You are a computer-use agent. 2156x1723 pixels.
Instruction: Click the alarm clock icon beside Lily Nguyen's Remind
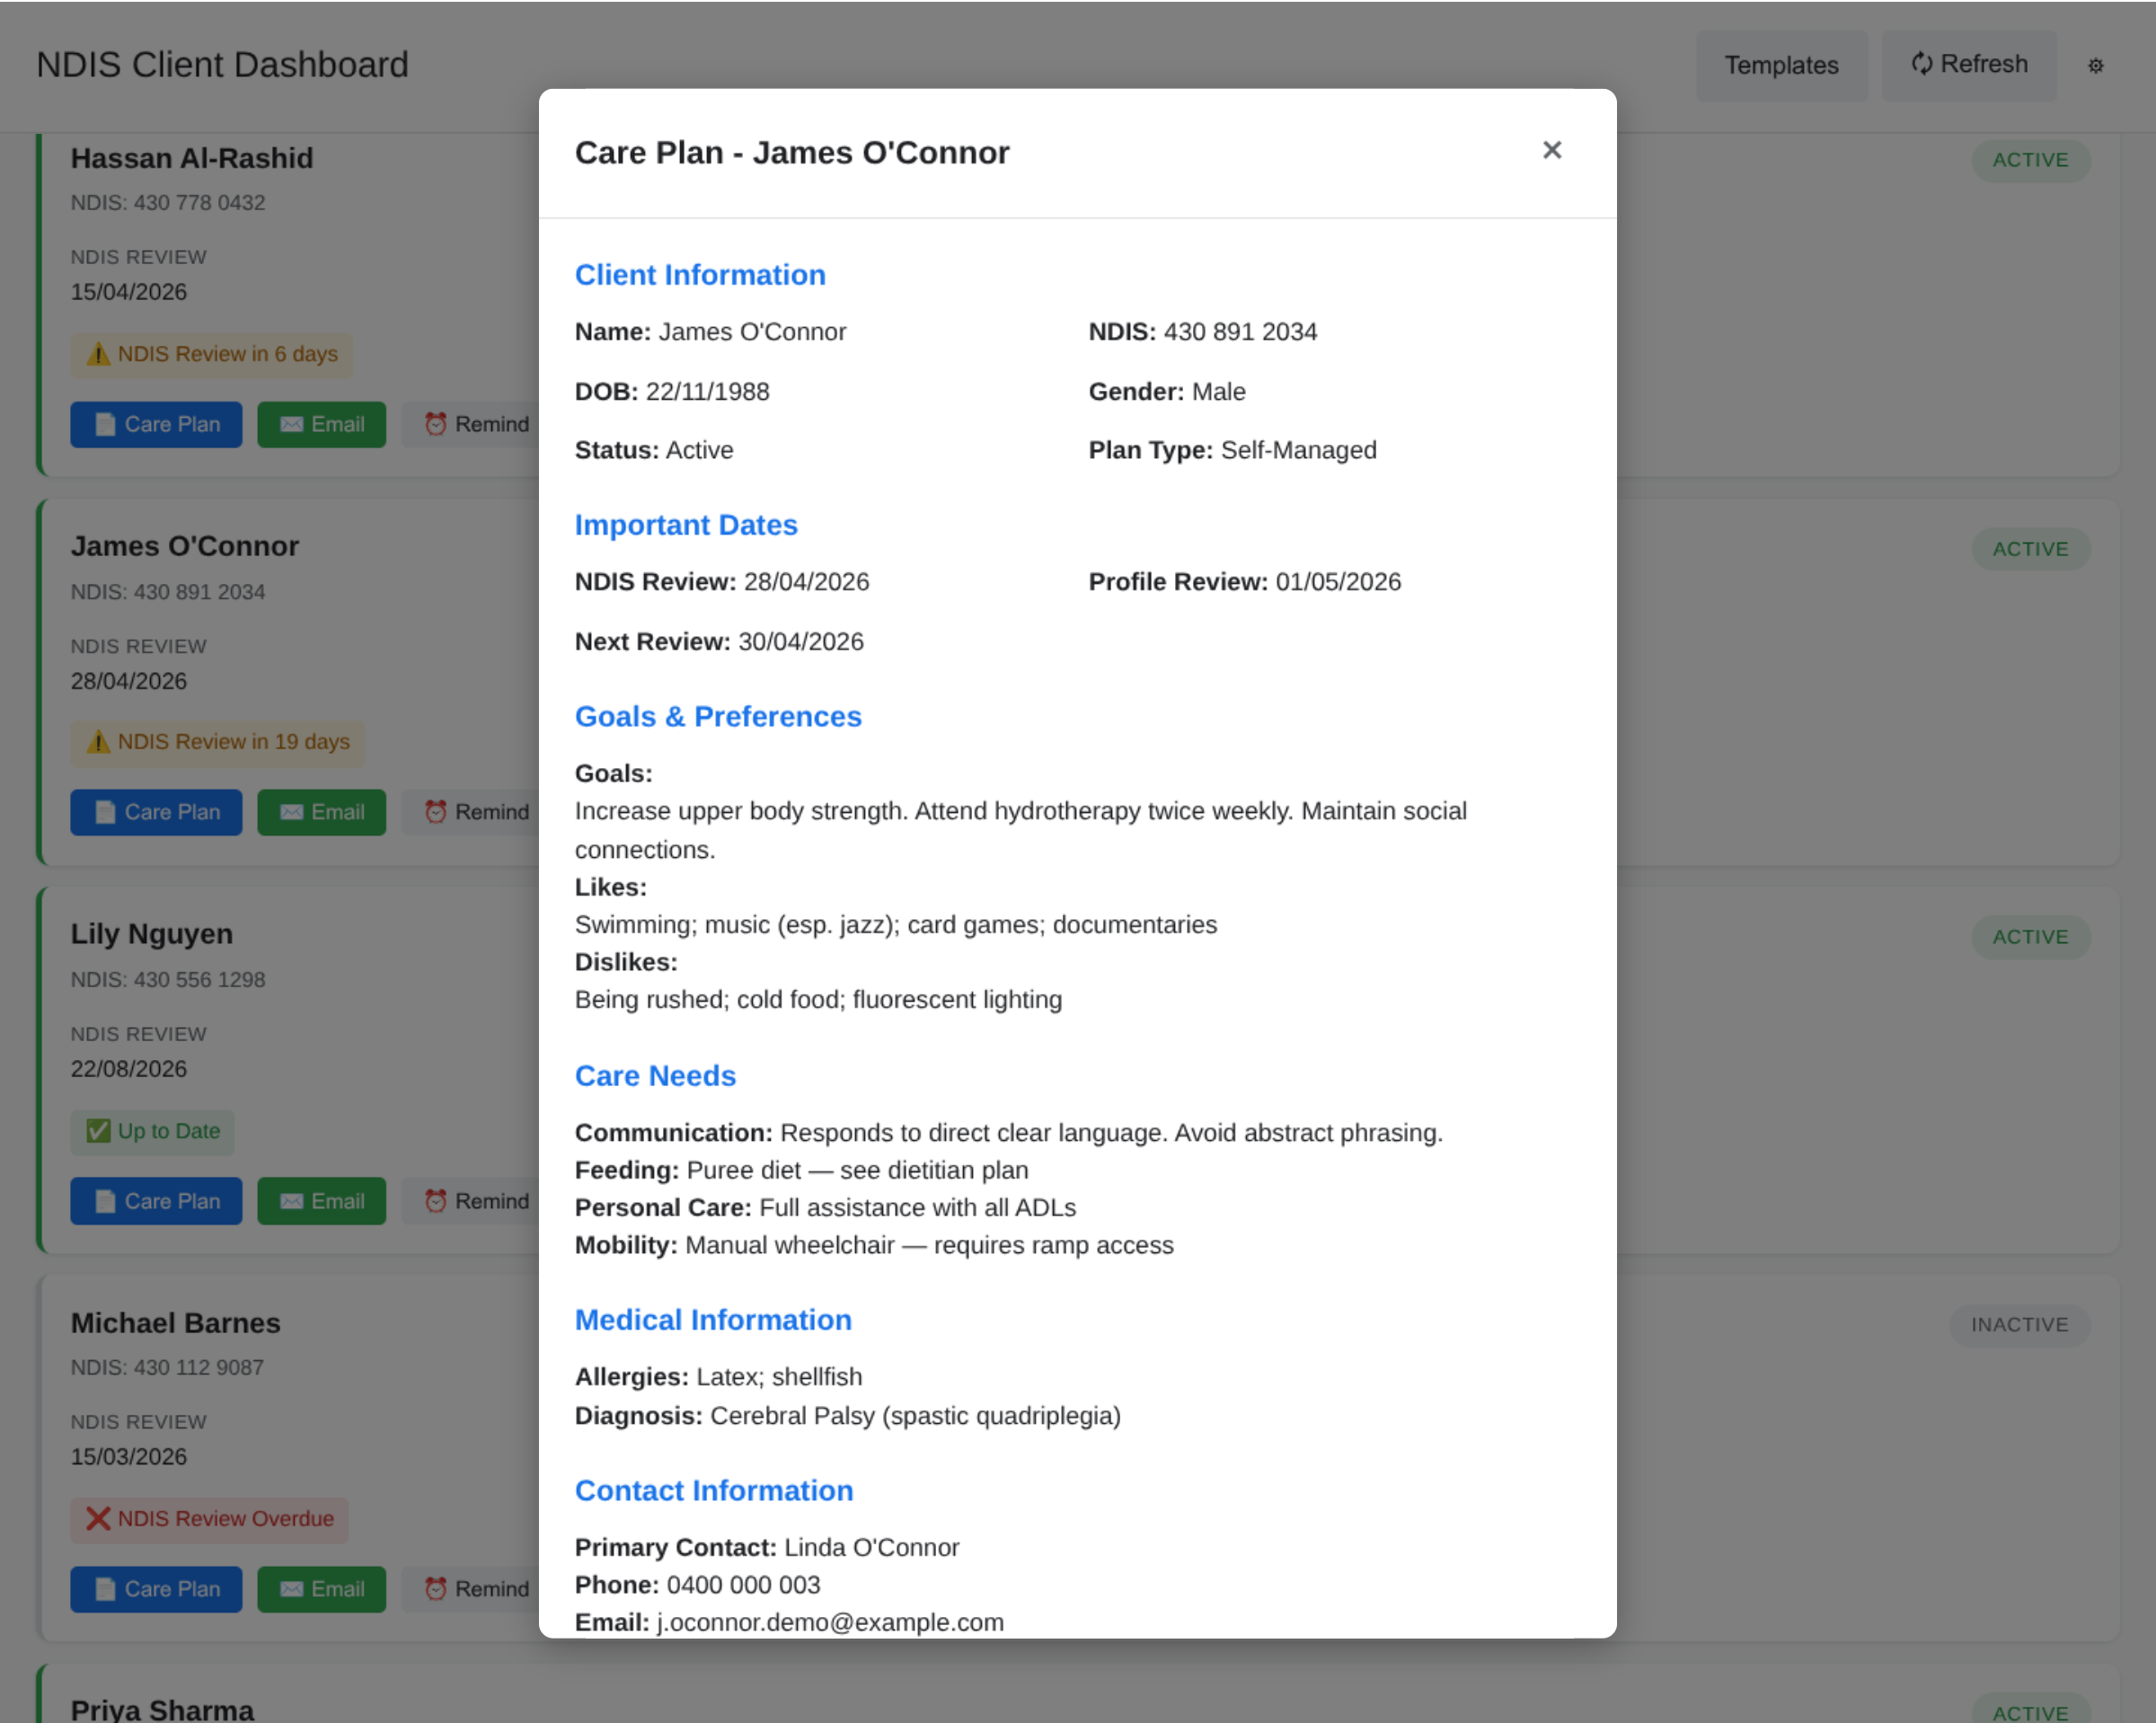coord(435,1201)
